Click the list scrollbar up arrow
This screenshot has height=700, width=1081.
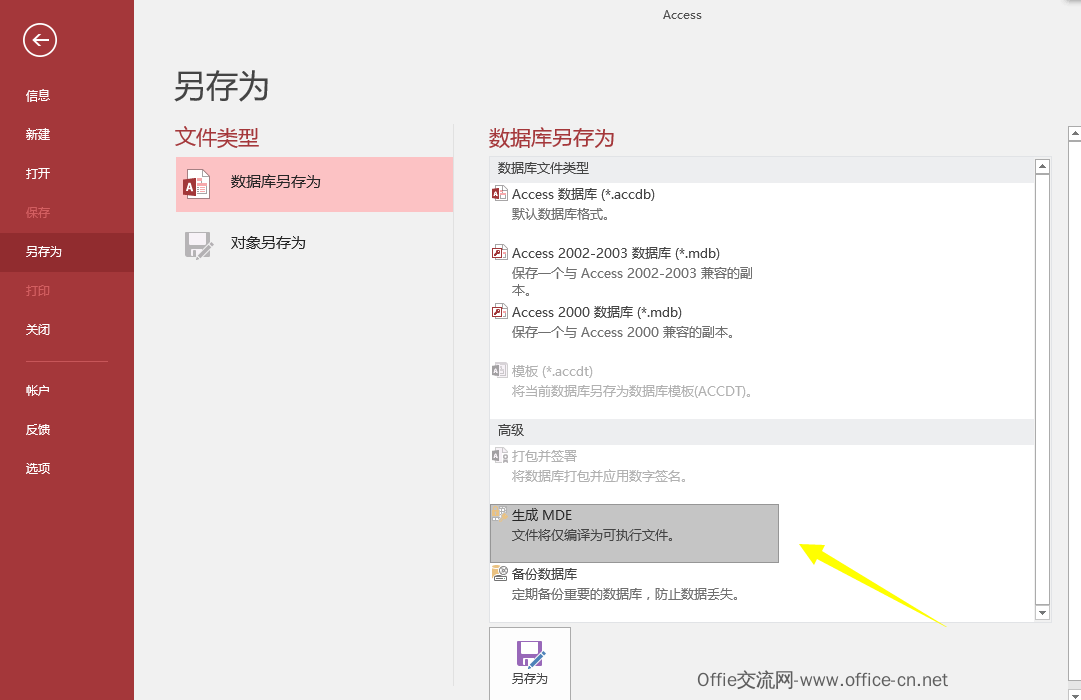(x=1042, y=166)
